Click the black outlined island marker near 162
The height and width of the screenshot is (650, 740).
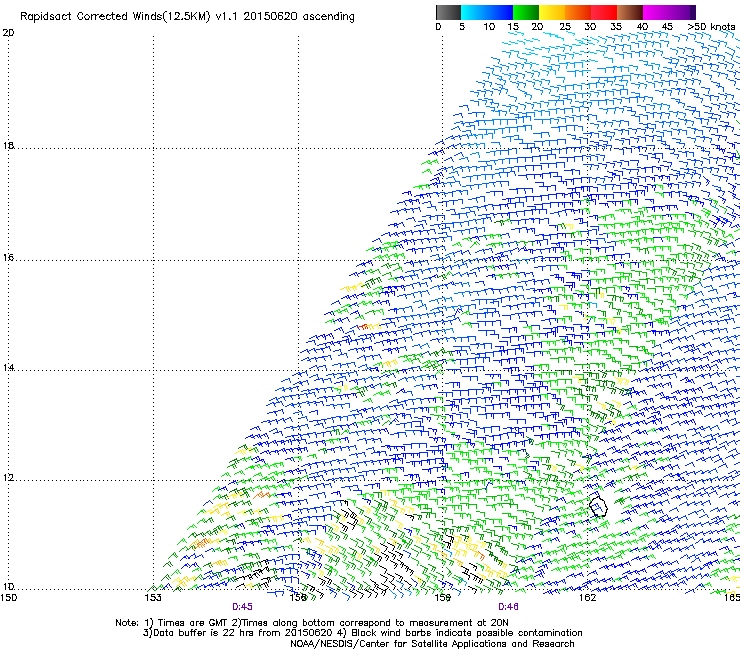(598, 506)
